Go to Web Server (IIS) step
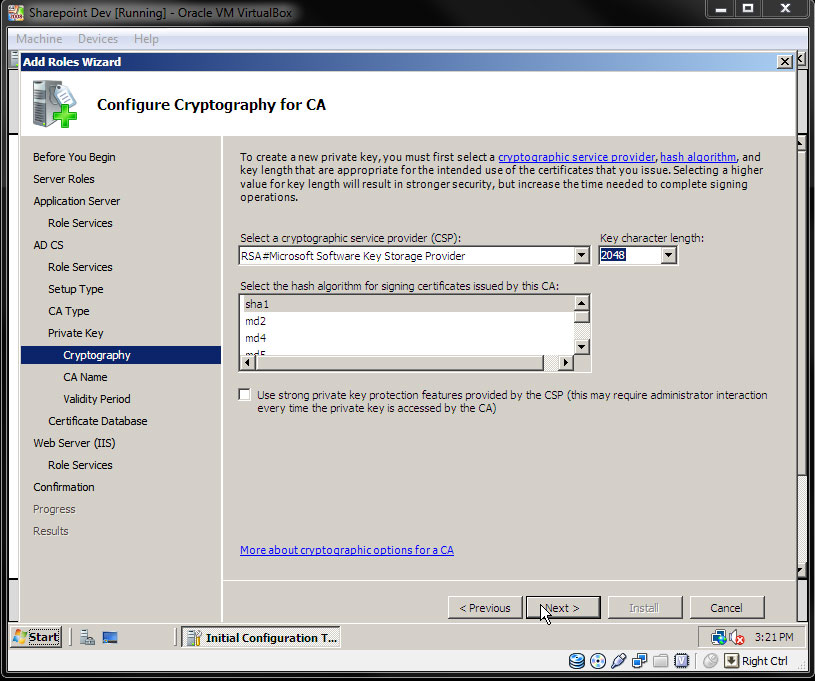 coord(74,443)
